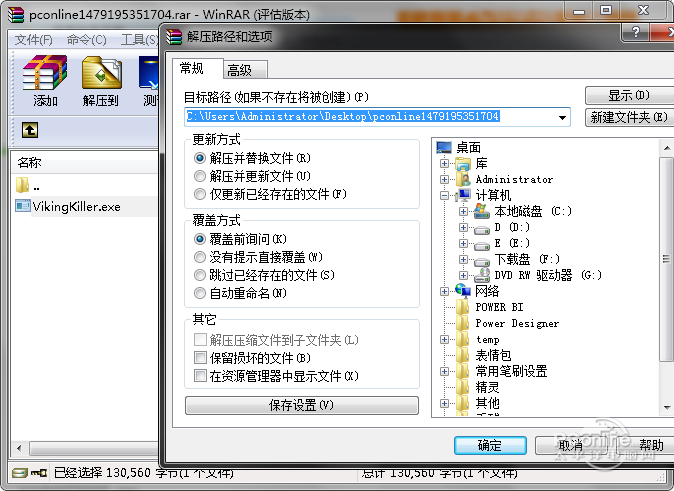
Task: Expand the Local Disk (C:) node
Action: point(463,211)
